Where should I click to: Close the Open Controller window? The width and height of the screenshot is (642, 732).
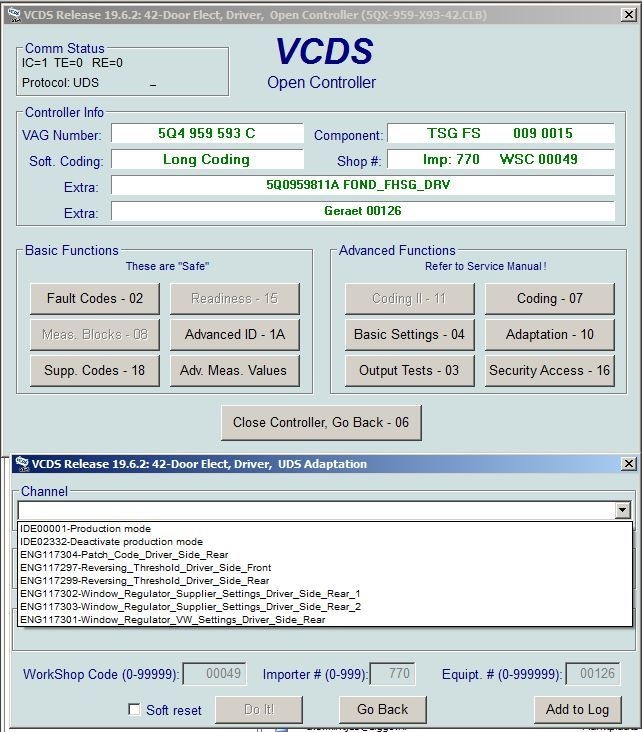click(x=629, y=15)
